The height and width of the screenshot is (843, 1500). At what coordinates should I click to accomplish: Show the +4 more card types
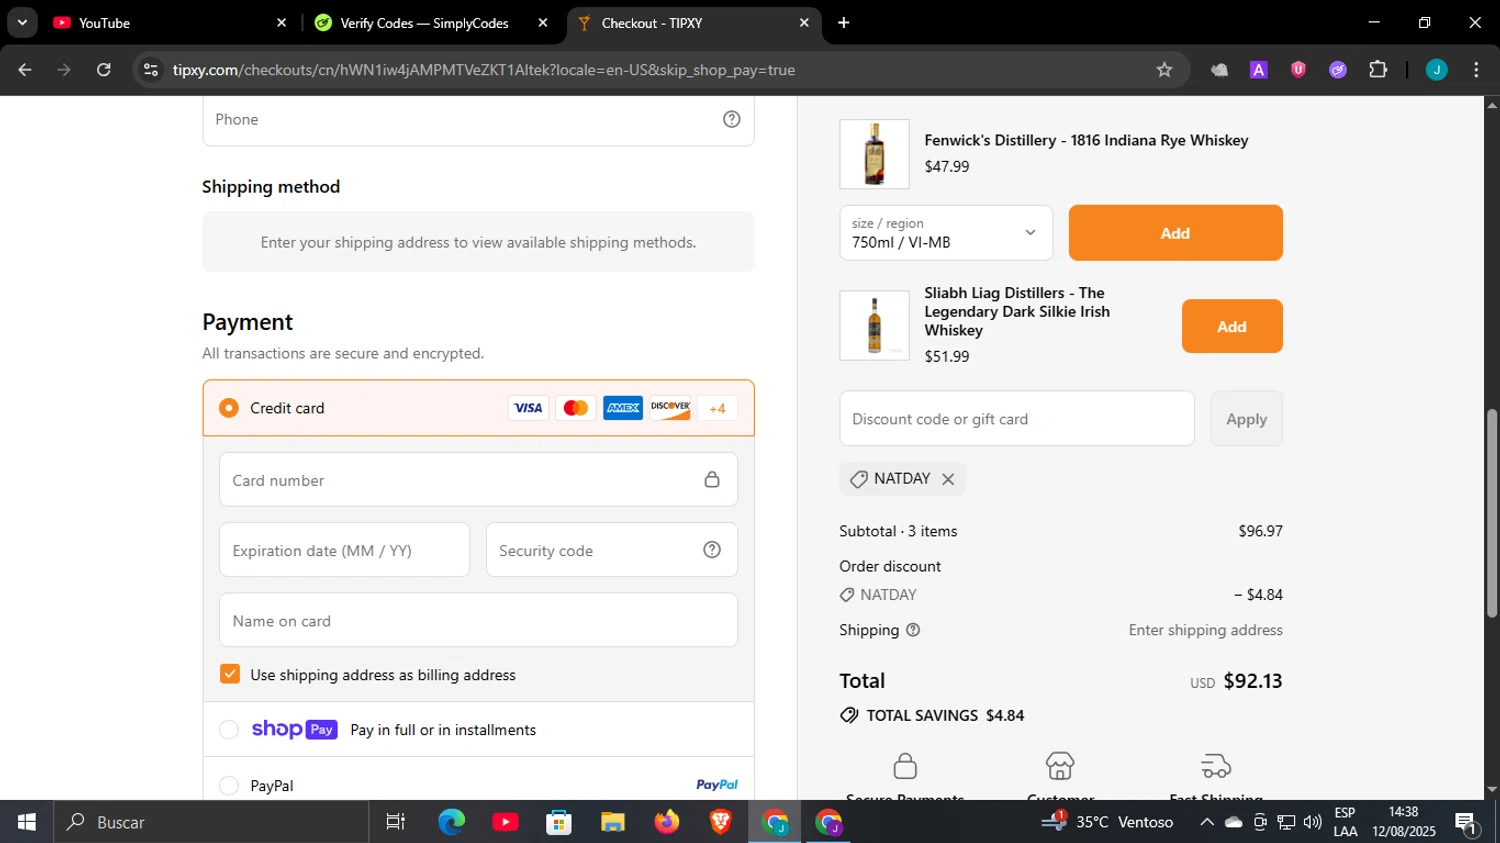point(717,408)
